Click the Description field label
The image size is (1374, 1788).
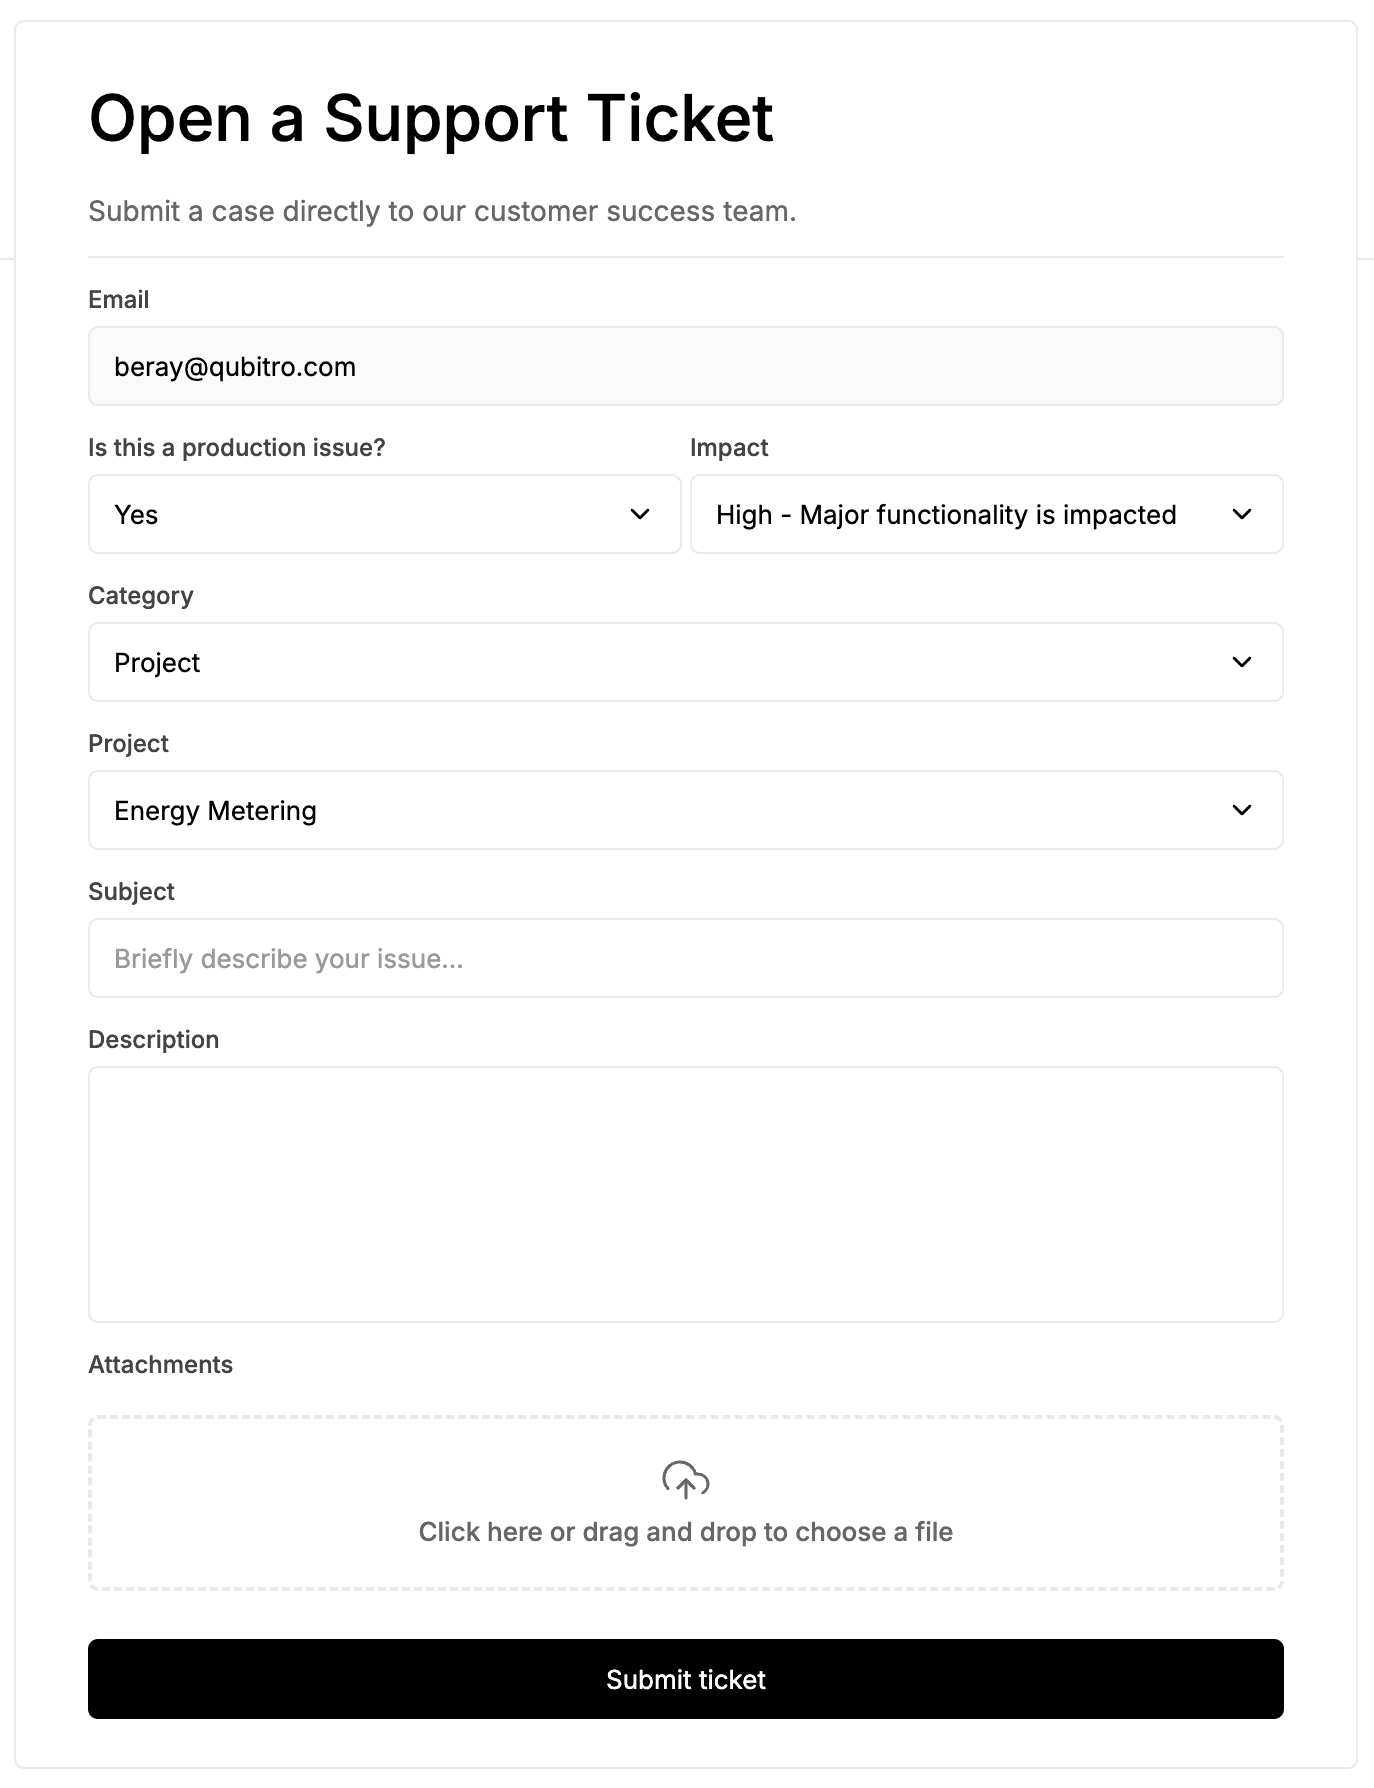tap(153, 1039)
